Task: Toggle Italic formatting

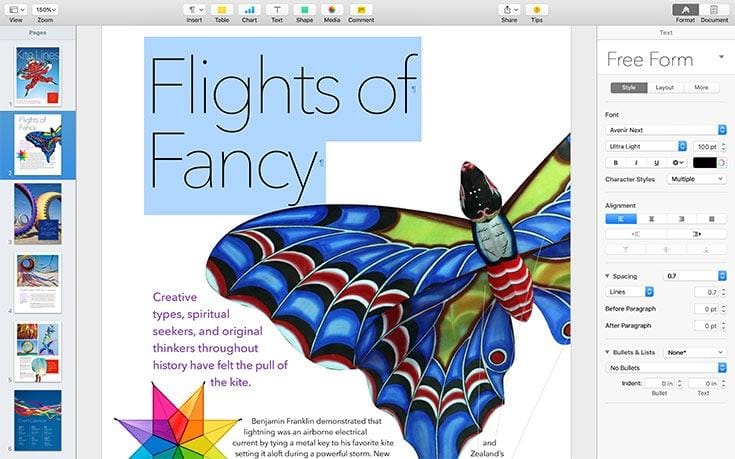Action: [636, 163]
